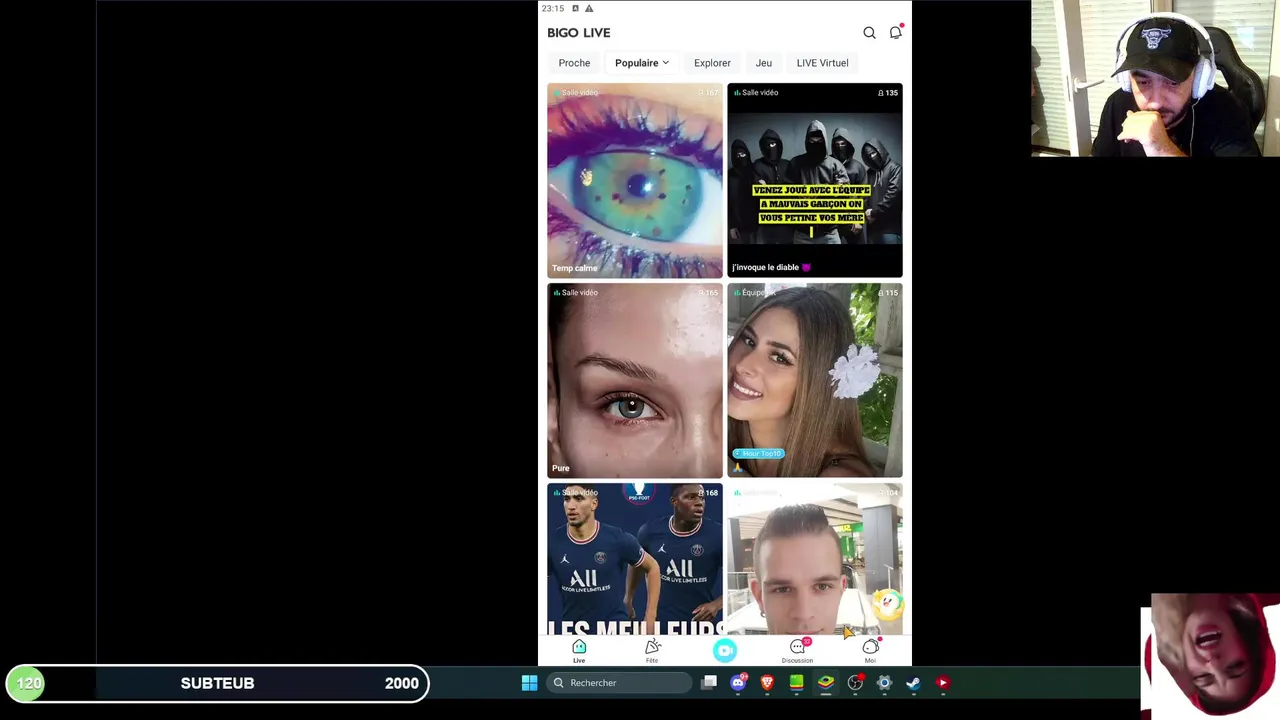The image size is (1280, 720).
Task: Launch Brave browser from the taskbar
Action: point(767,683)
